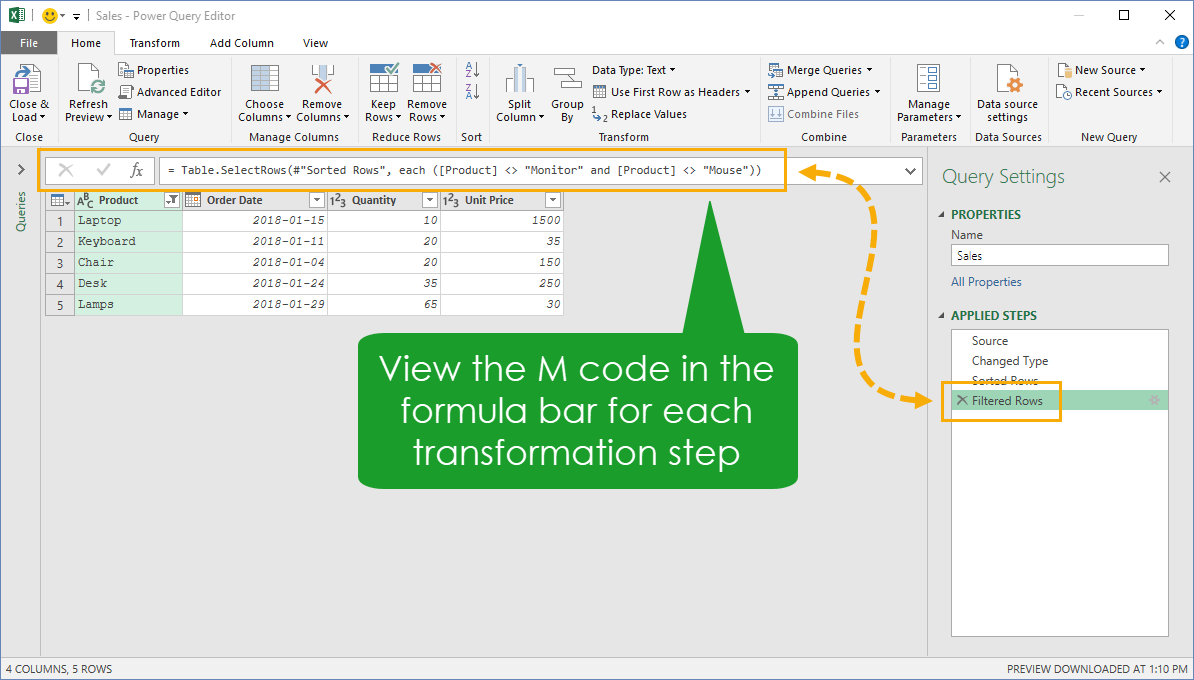Click the Quantity column type icon
Image resolution: width=1194 pixels, height=680 pixels.
338,200
